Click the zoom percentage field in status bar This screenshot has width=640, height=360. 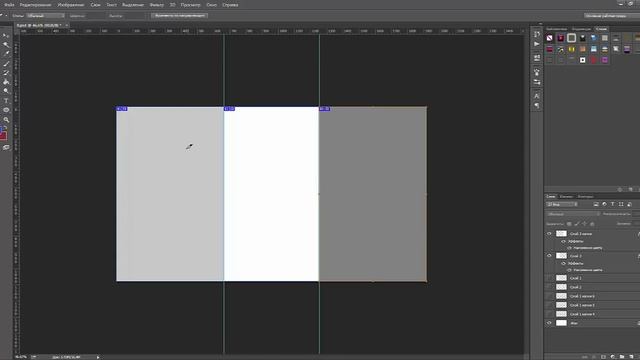pyautogui.click(x=21, y=357)
